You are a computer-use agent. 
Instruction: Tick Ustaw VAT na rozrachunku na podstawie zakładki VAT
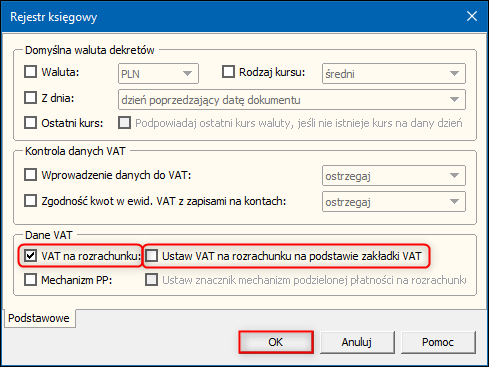152,256
